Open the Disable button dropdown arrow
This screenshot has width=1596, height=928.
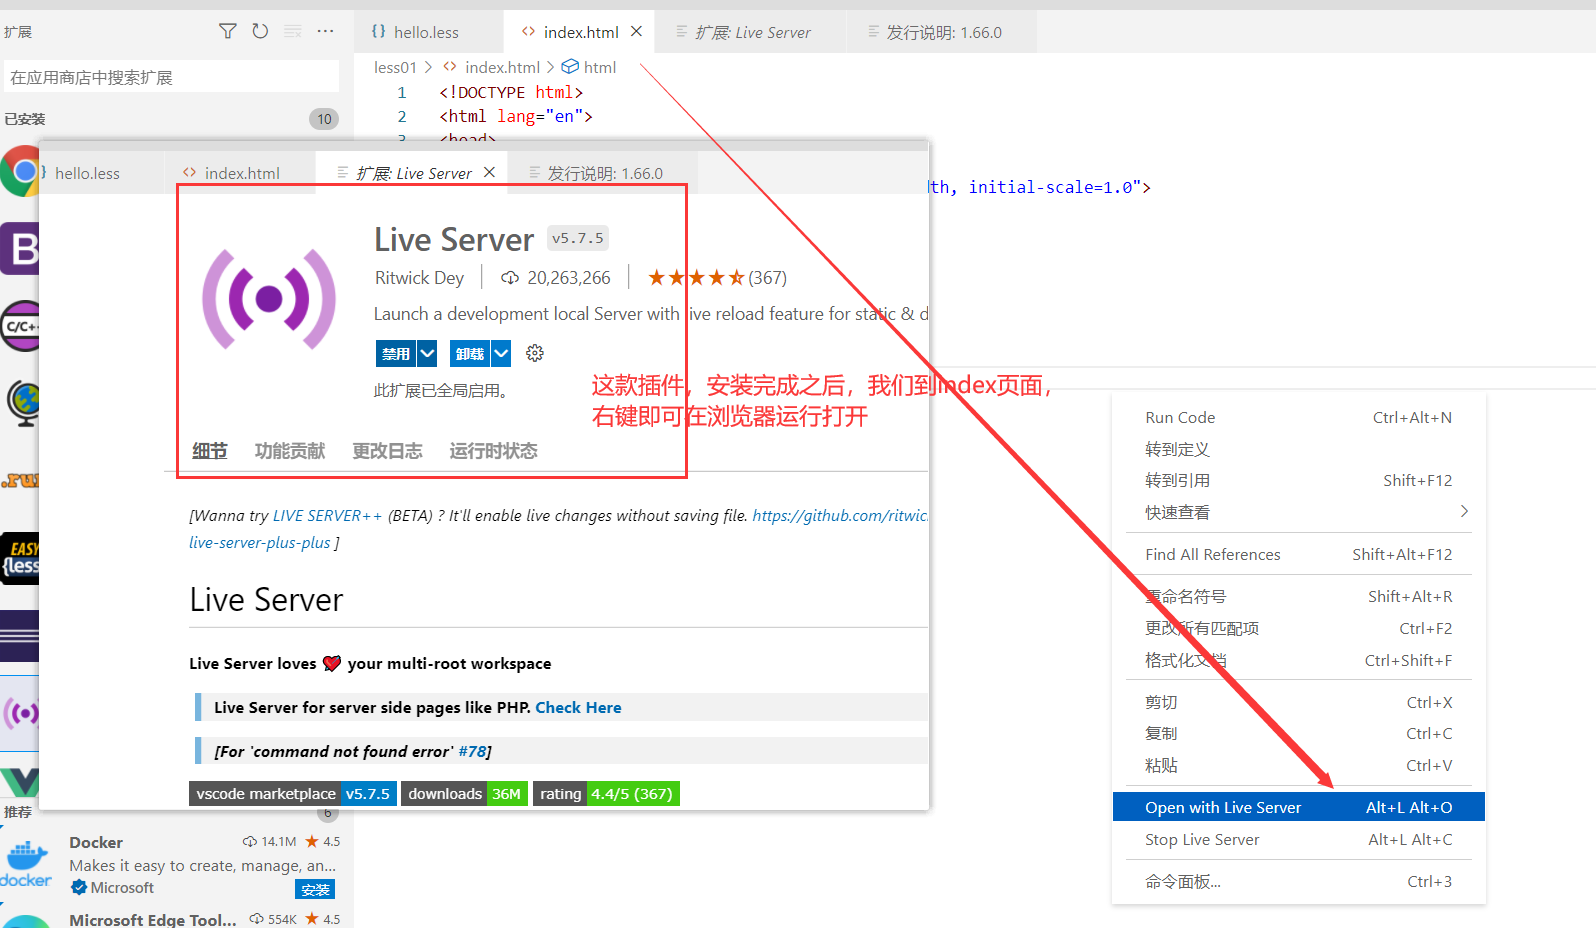click(427, 353)
